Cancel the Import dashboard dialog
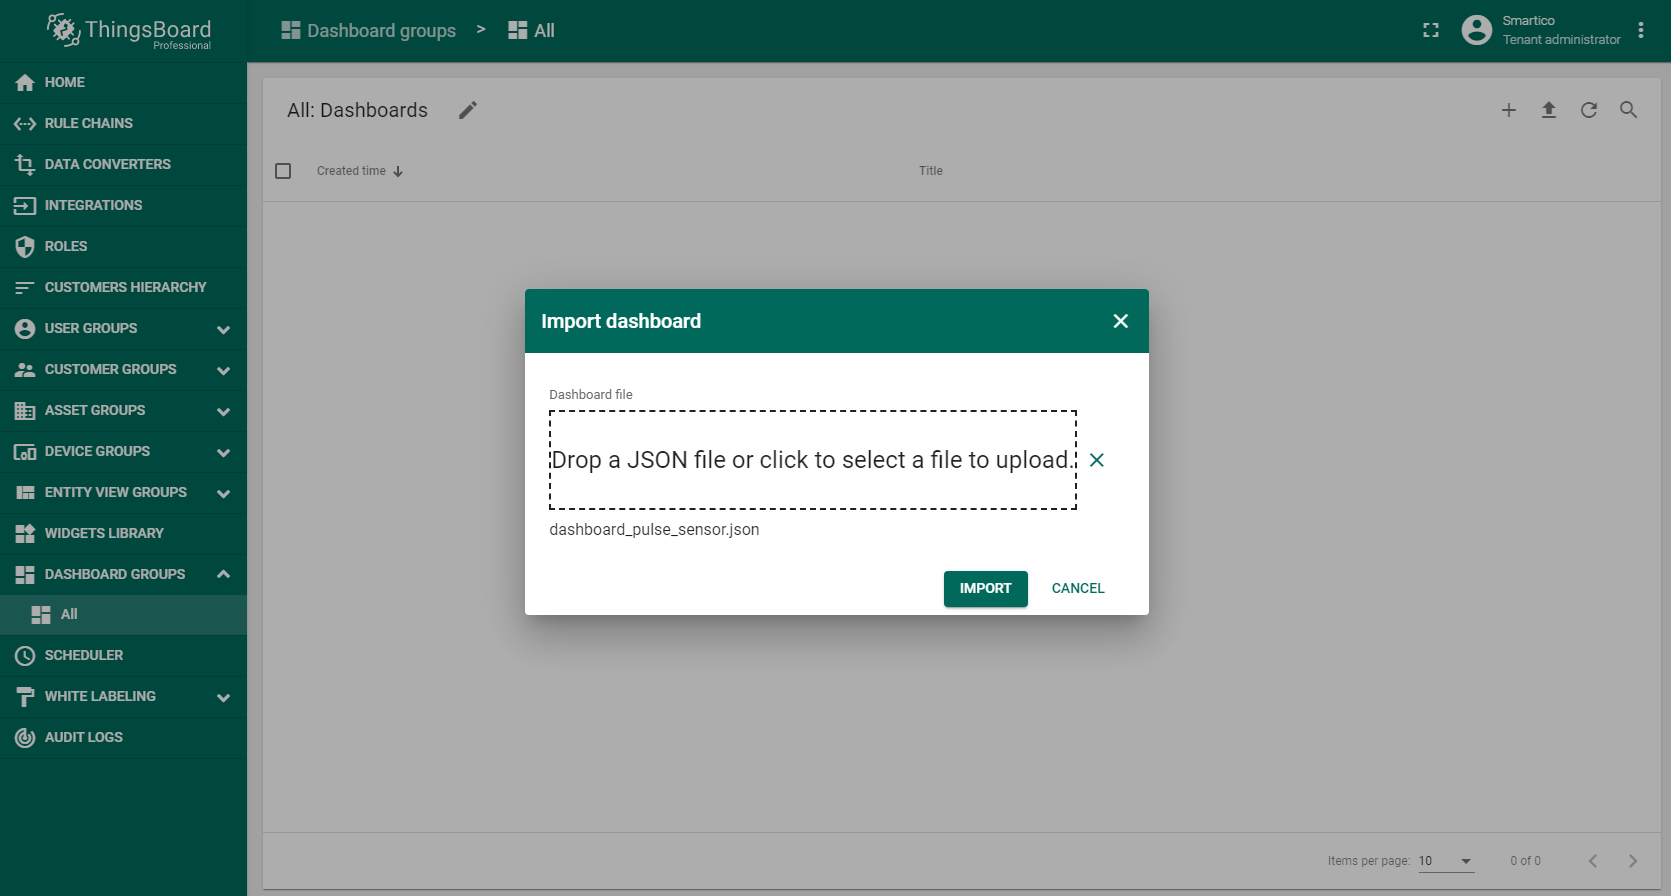The width and height of the screenshot is (1671, 896). coord(1077,589)
